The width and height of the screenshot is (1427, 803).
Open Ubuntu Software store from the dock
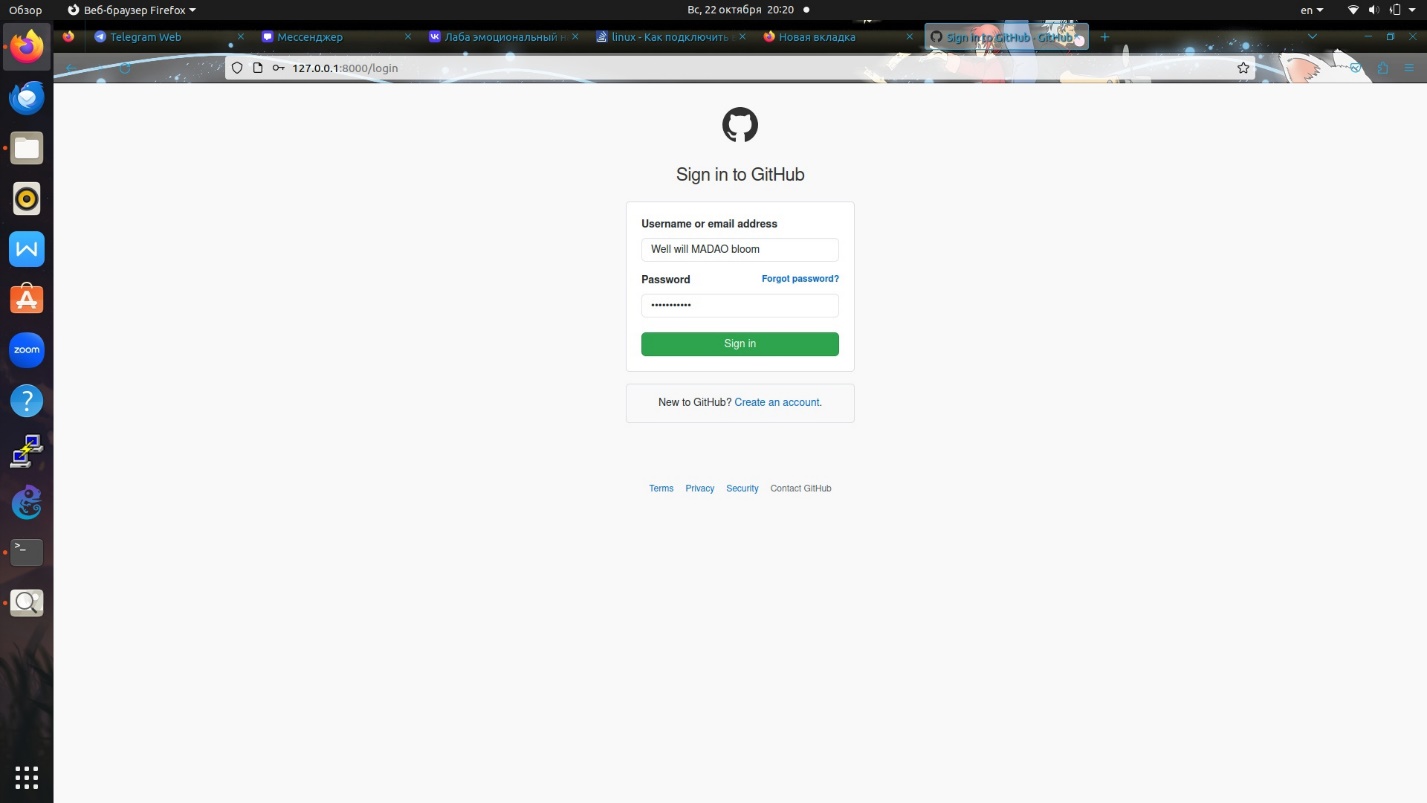27,299
